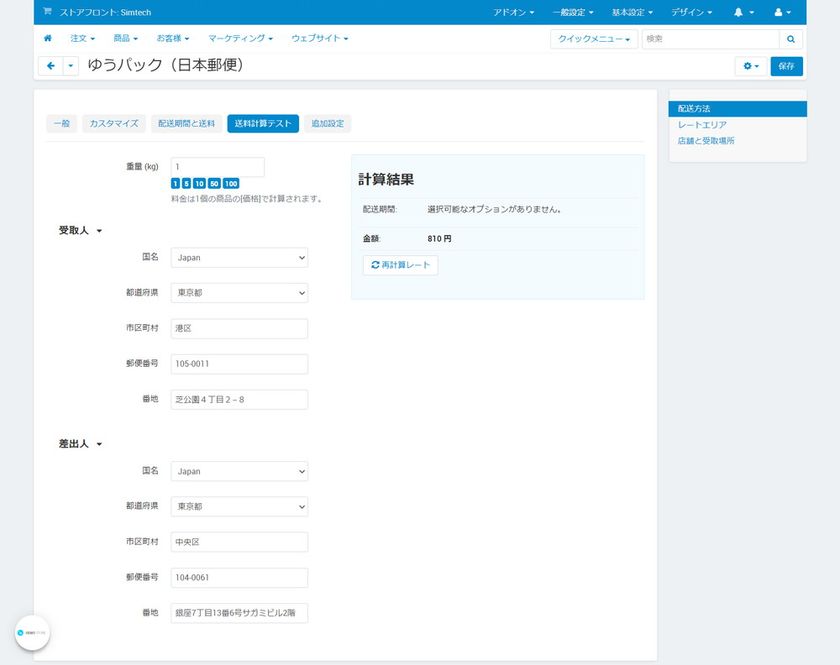The width and height of the screenshot is (840, 665).
Task: Click the home icon in navigation bar
Action: pos(47,38)
